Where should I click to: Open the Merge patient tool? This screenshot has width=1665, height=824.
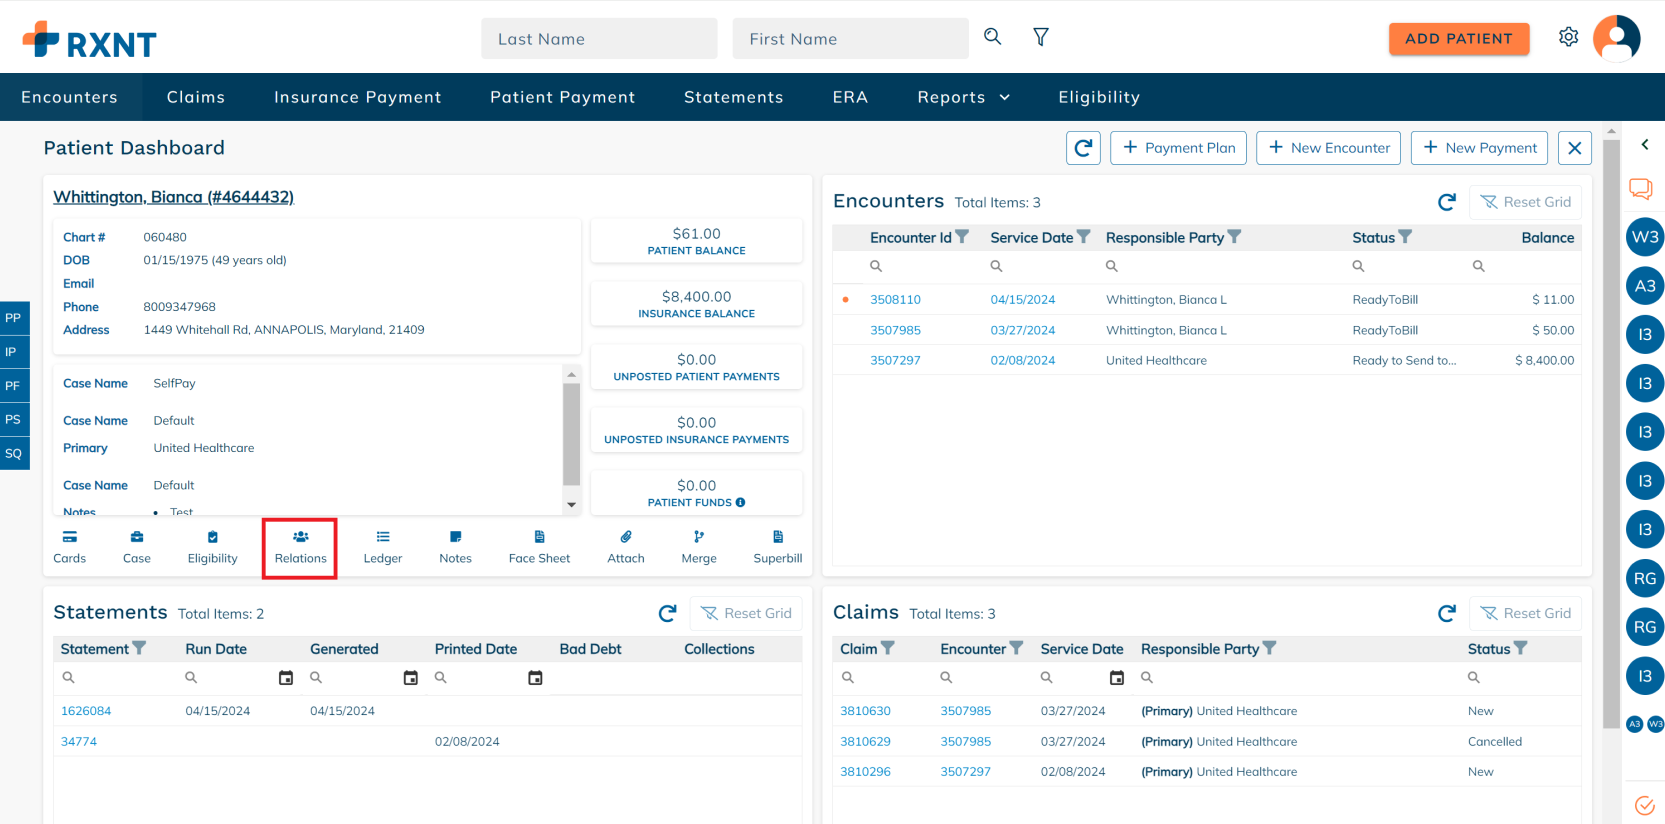coord(698,547)
